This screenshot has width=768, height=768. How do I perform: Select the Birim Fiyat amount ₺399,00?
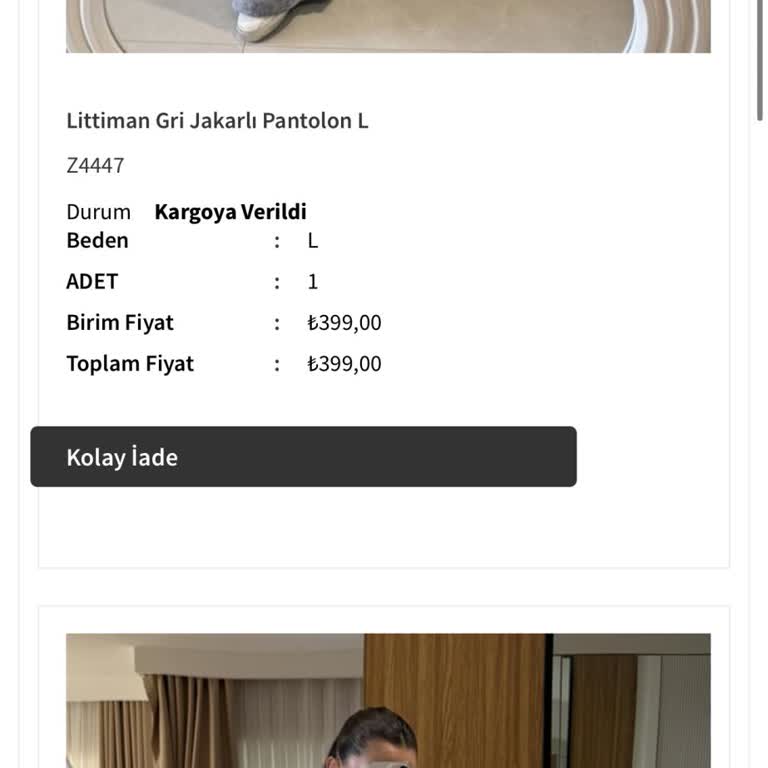344,323
